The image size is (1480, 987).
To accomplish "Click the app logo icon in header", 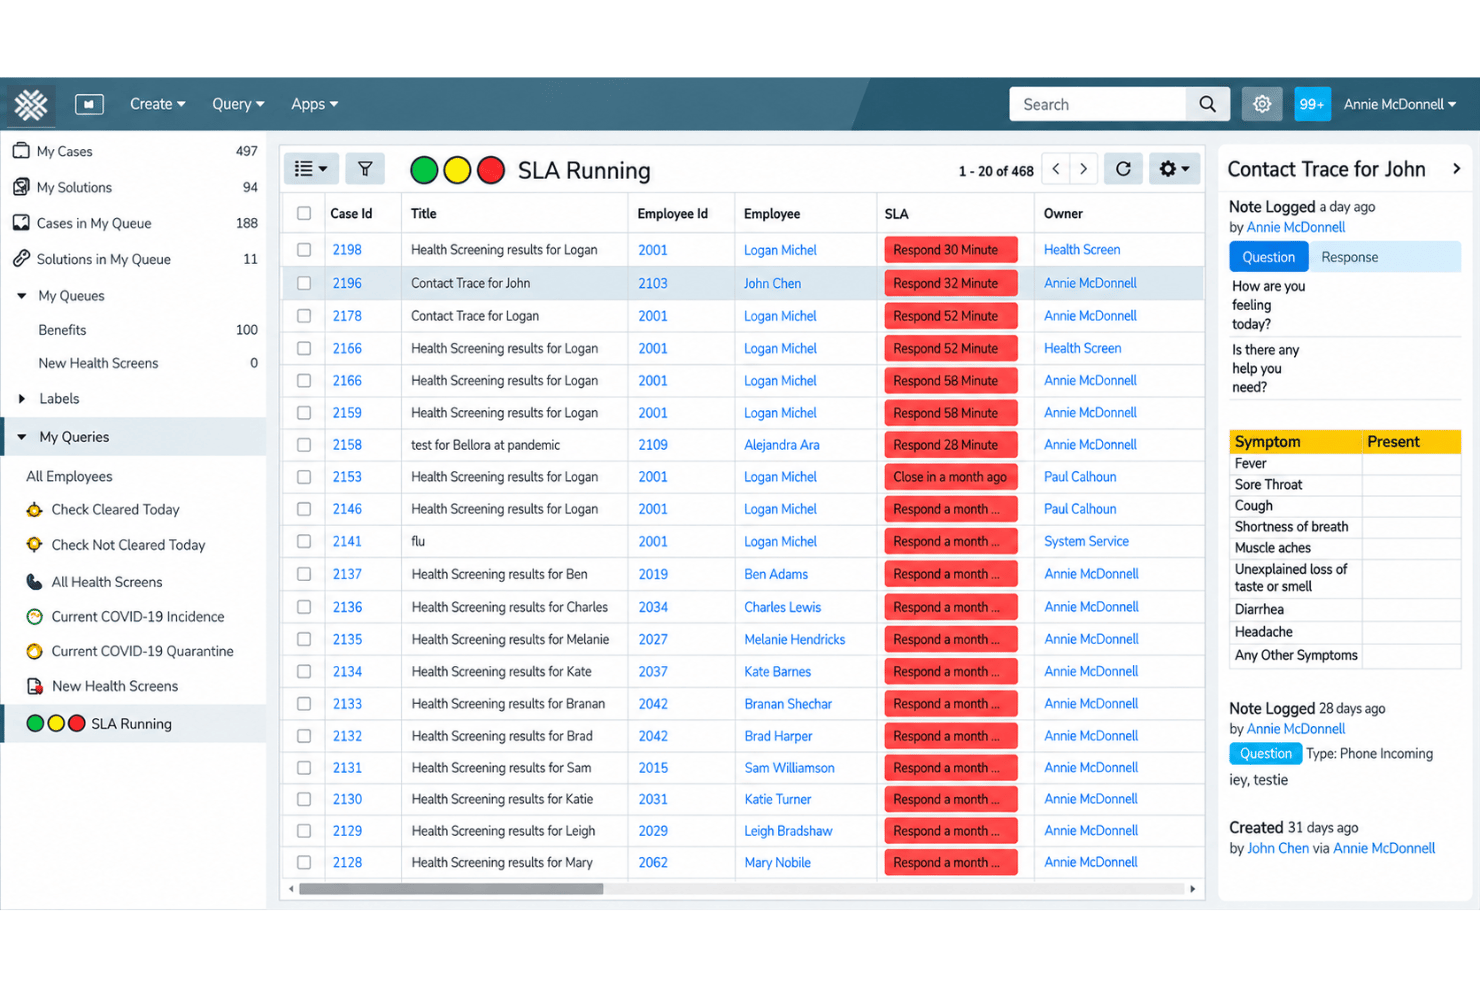I will 31,104.
